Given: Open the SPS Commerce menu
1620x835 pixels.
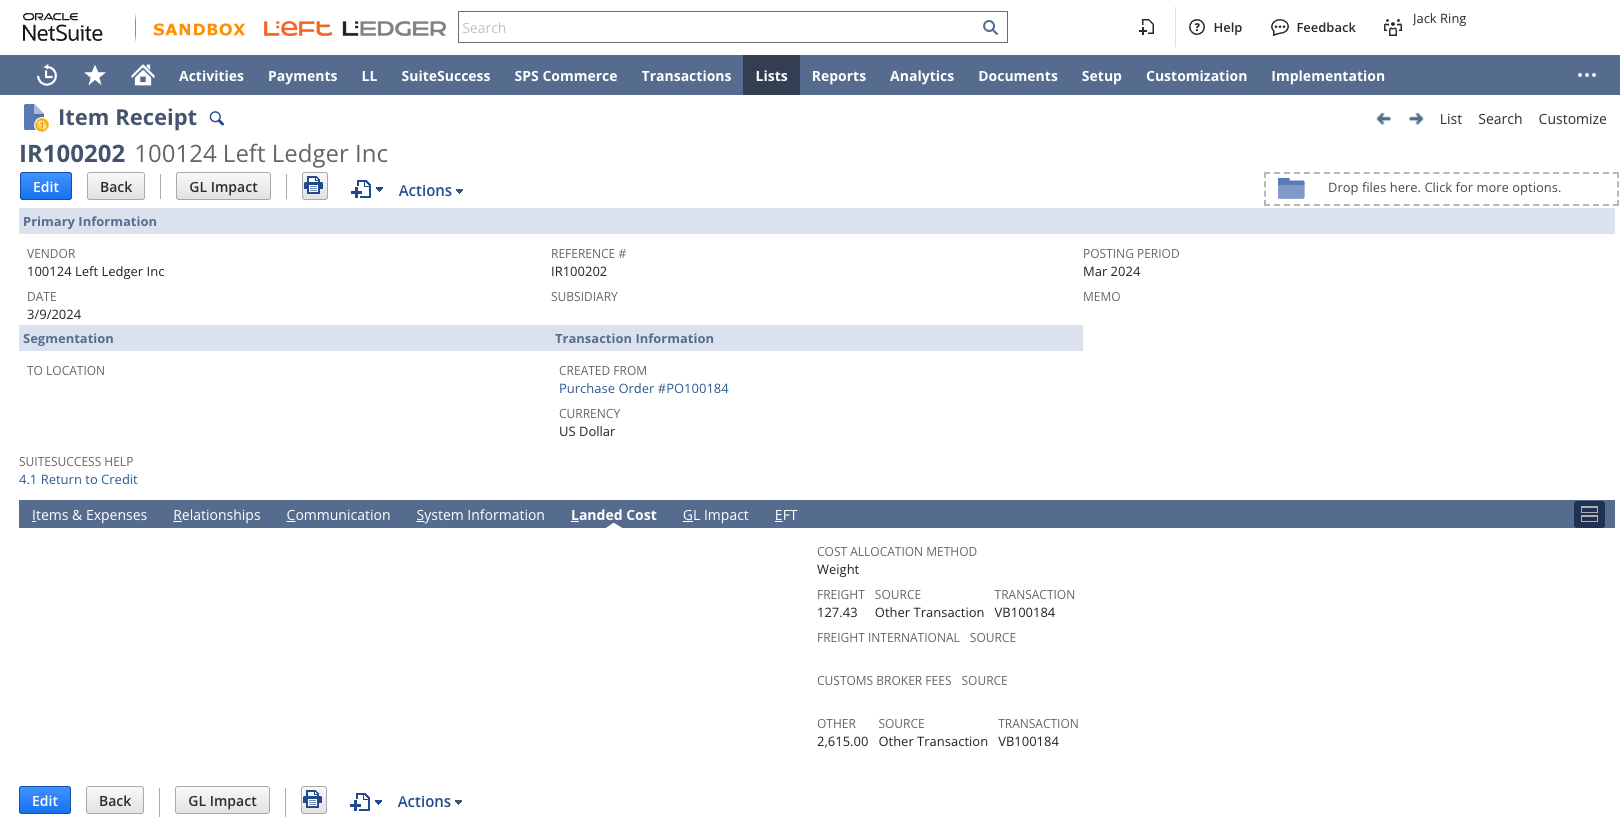Looking at the screenshot, I should pos(566,76).
